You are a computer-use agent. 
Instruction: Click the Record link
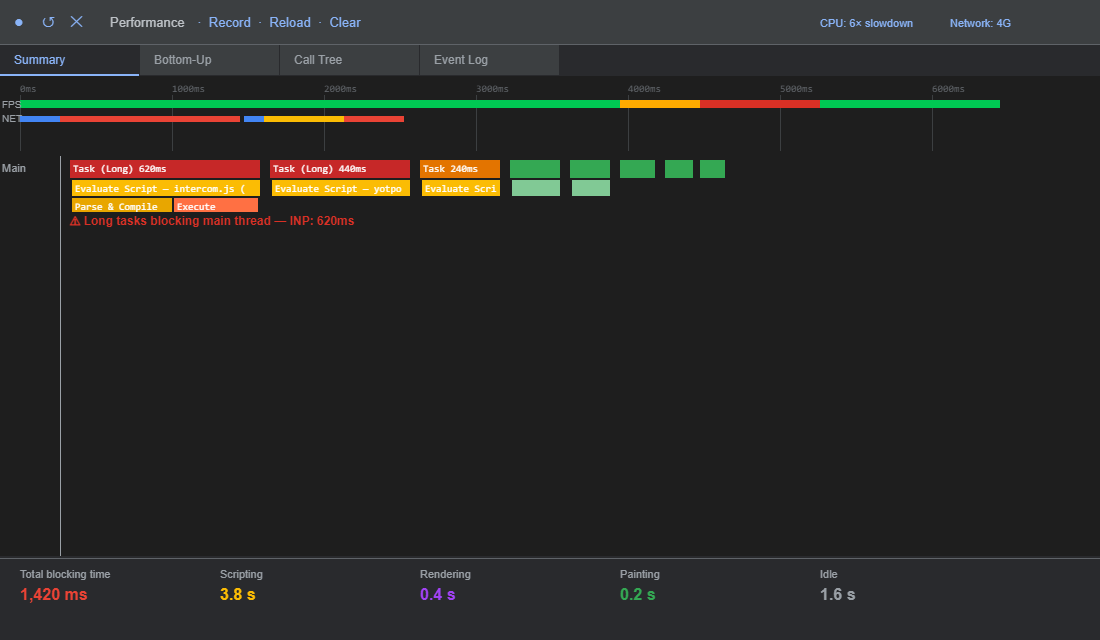[x=229, y=22]
